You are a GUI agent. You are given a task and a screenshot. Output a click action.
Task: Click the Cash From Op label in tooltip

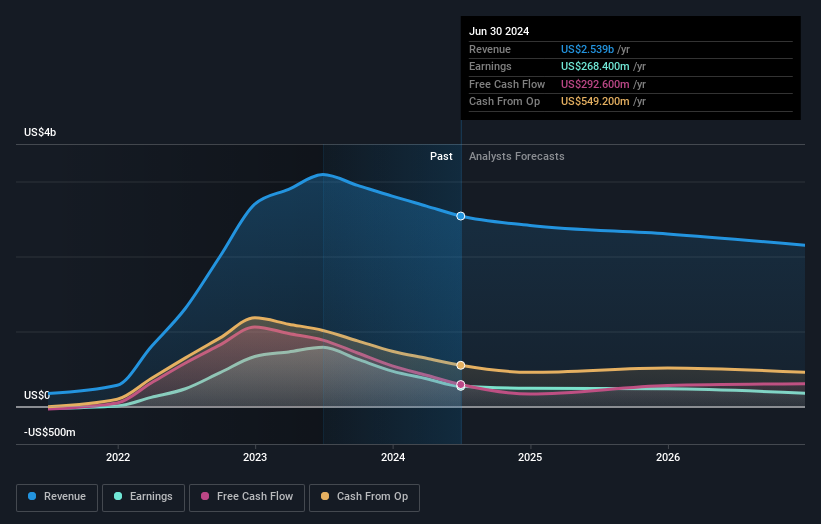pyautogui.click(x=504, y=102)
